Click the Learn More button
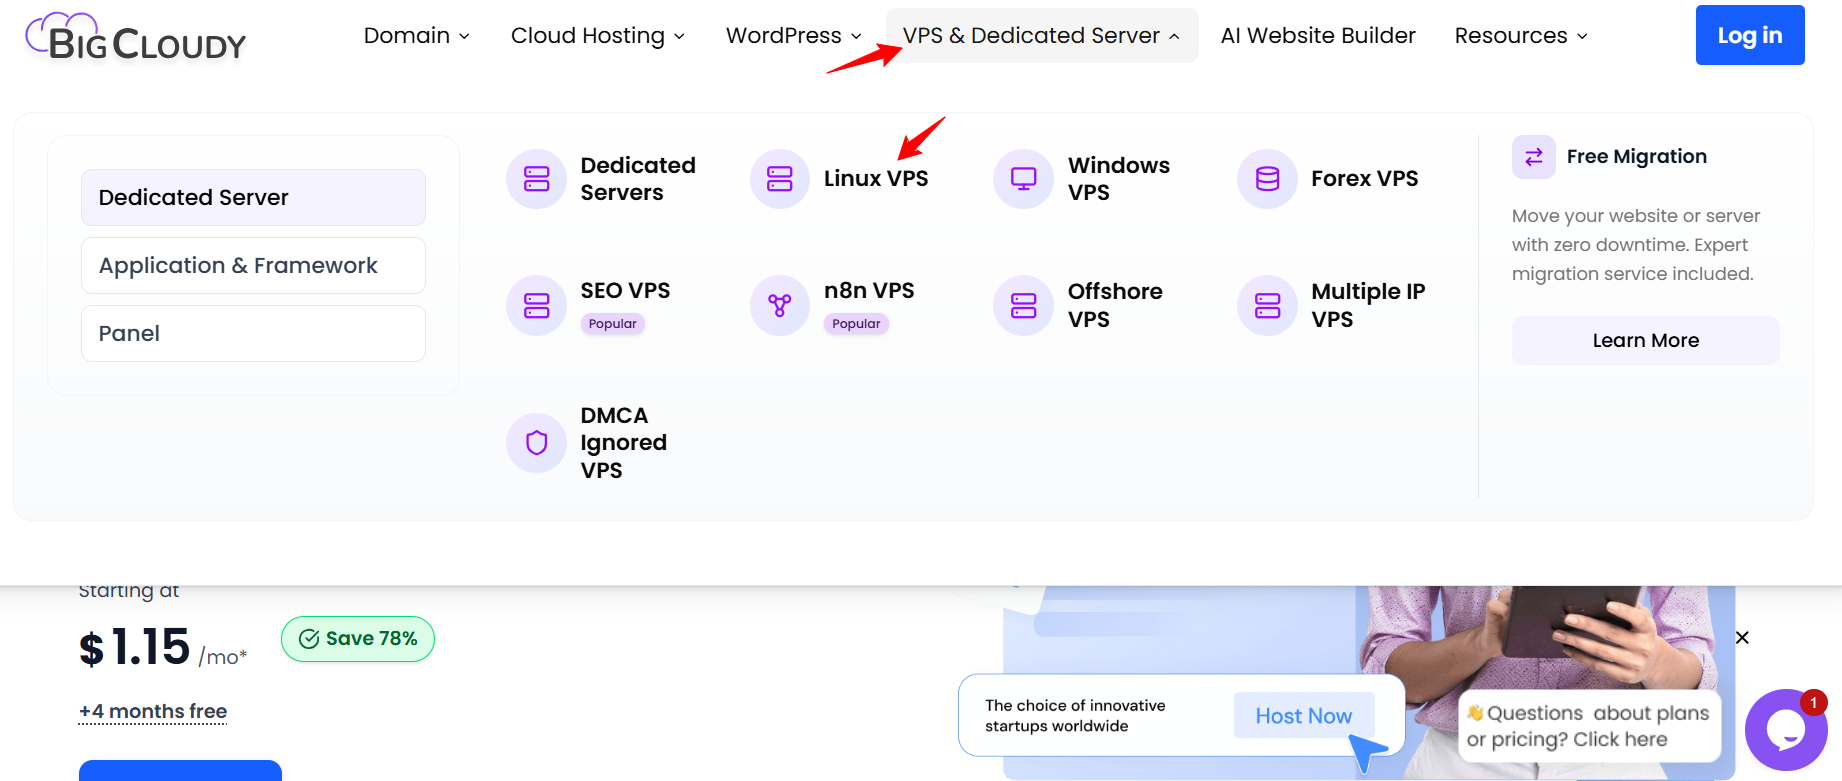The height and width of the screenshot is (781, 1842). click(1646, 341)
